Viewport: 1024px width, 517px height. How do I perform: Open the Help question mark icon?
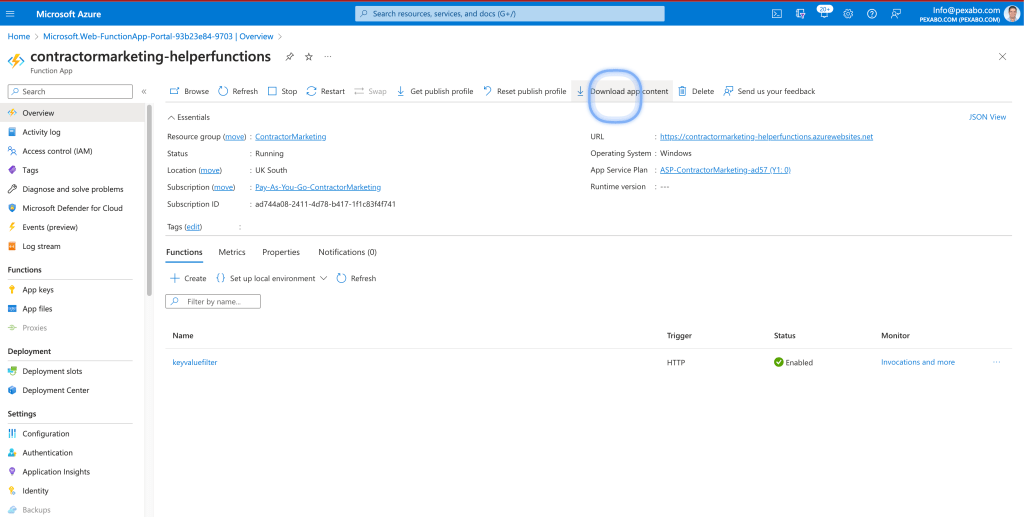pos(872,14)
